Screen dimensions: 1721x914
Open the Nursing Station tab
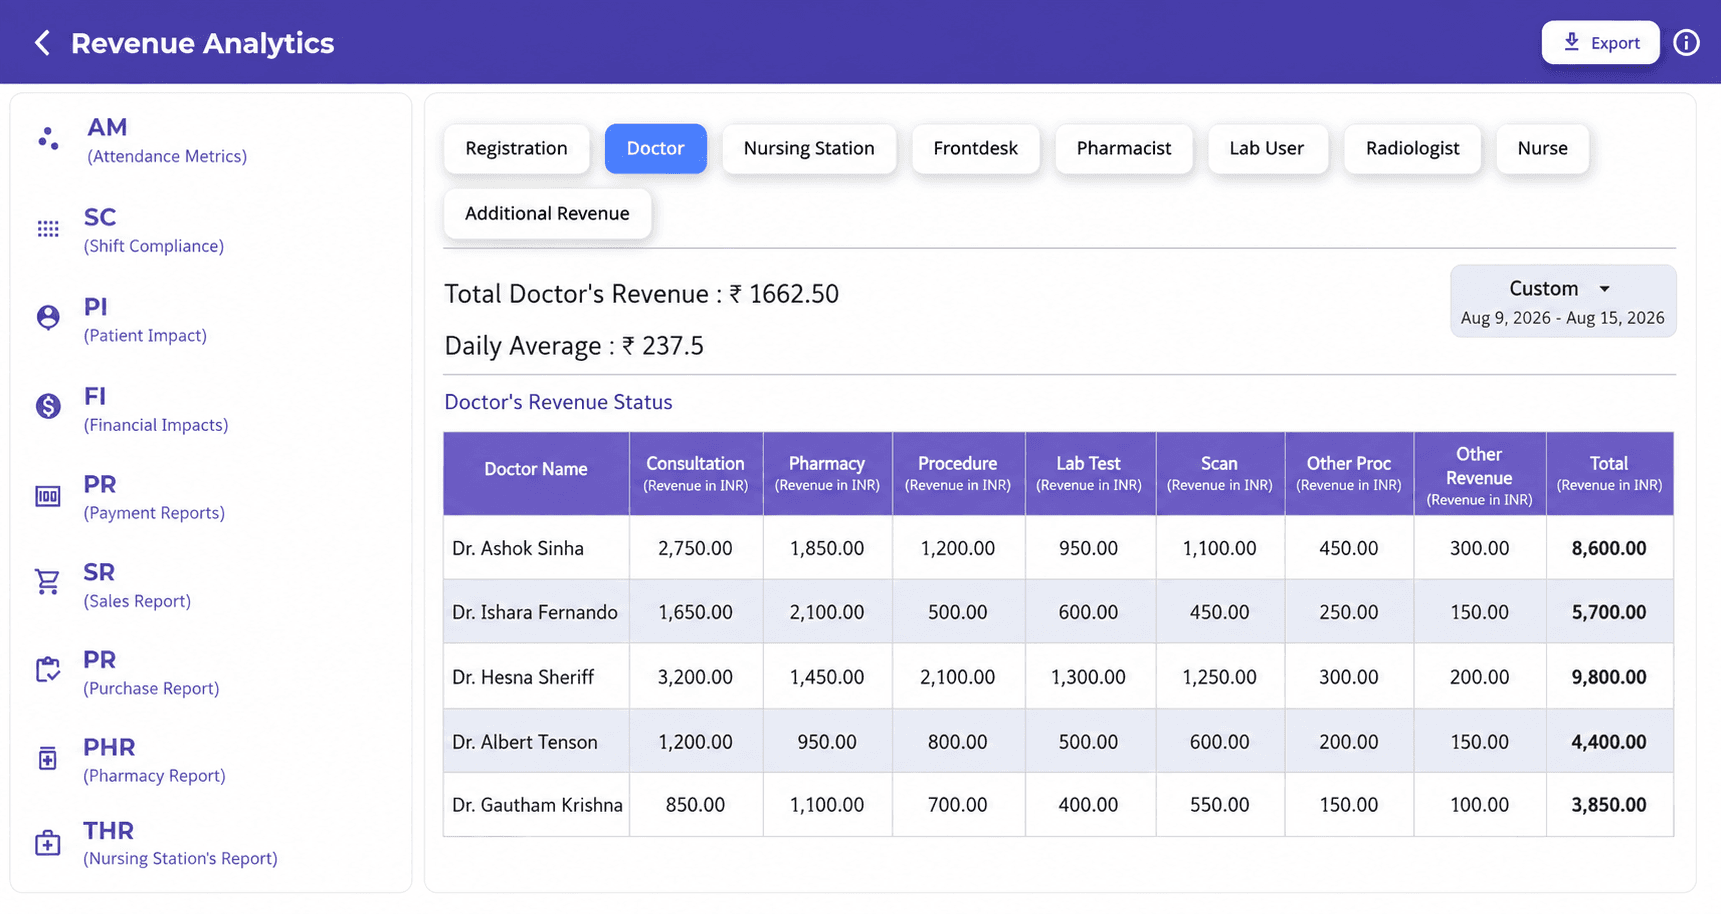pos(809,149)
